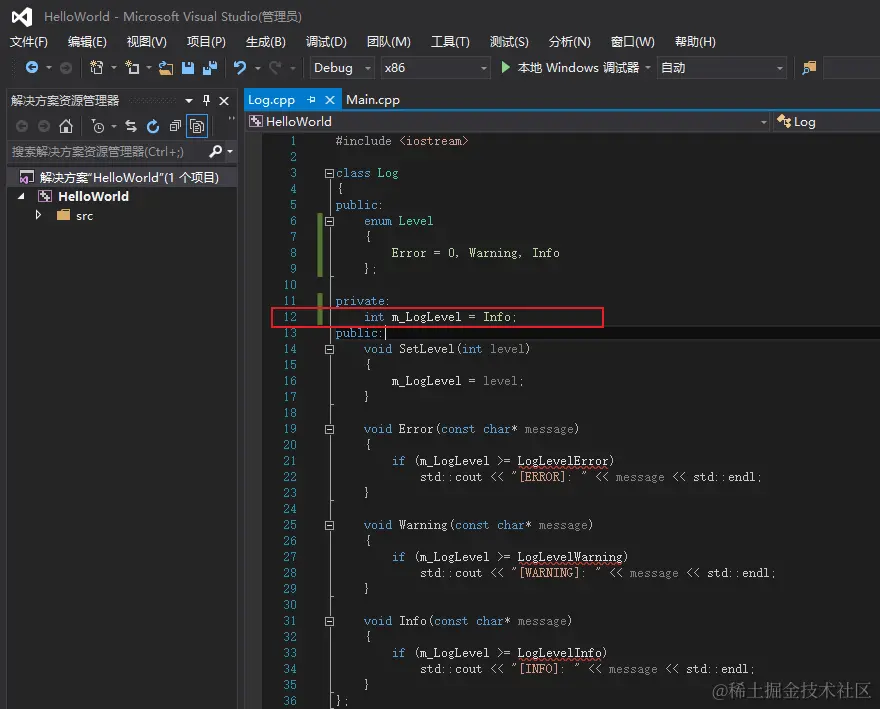The width and height of the screenshot is (880, 709).
Task: Click toolbar overflow chevrons in Solution Explorer
Action: [231, 119]
